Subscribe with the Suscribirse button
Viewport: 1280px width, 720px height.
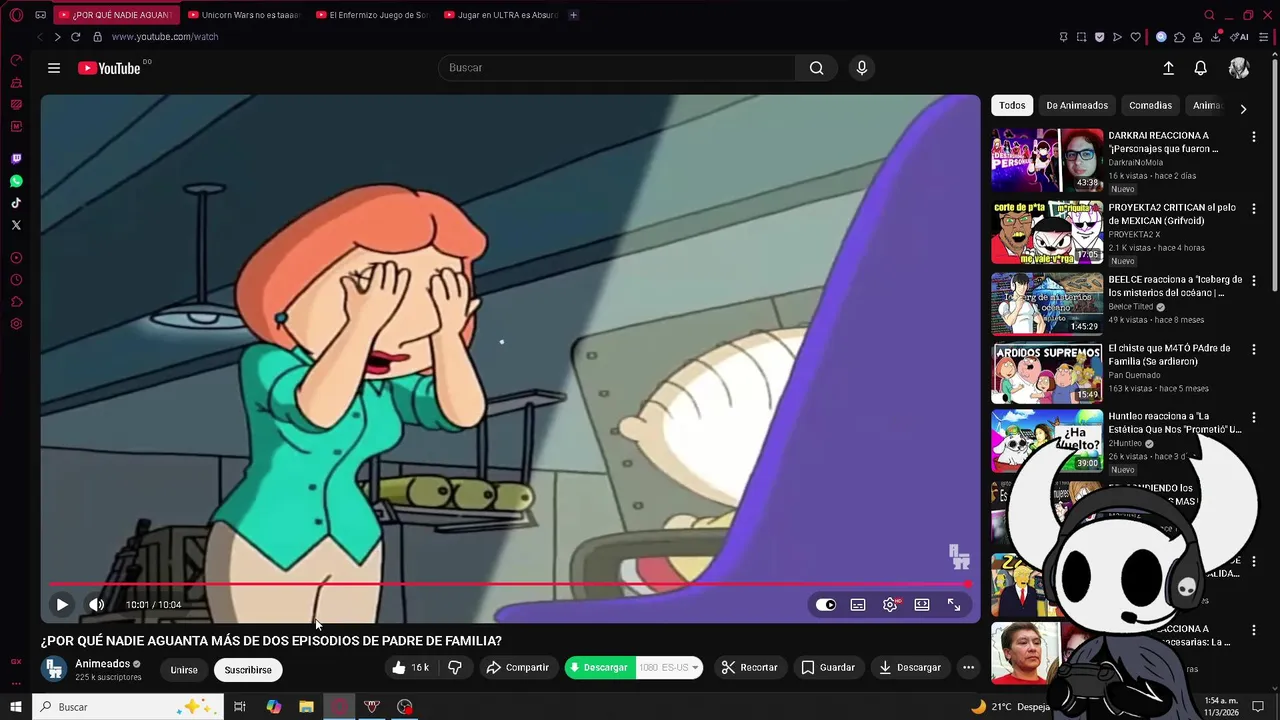(248, 670)
